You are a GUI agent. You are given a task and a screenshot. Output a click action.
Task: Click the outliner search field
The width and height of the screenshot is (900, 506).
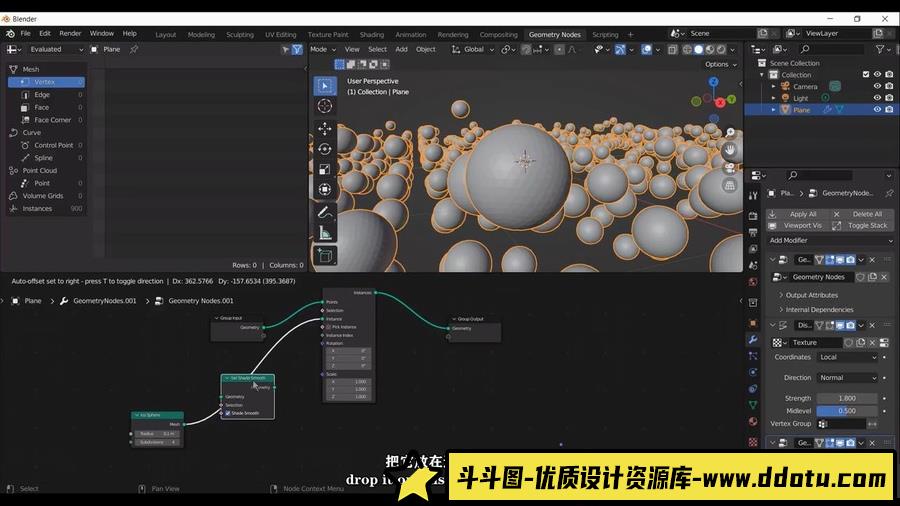tap(831, 49)
